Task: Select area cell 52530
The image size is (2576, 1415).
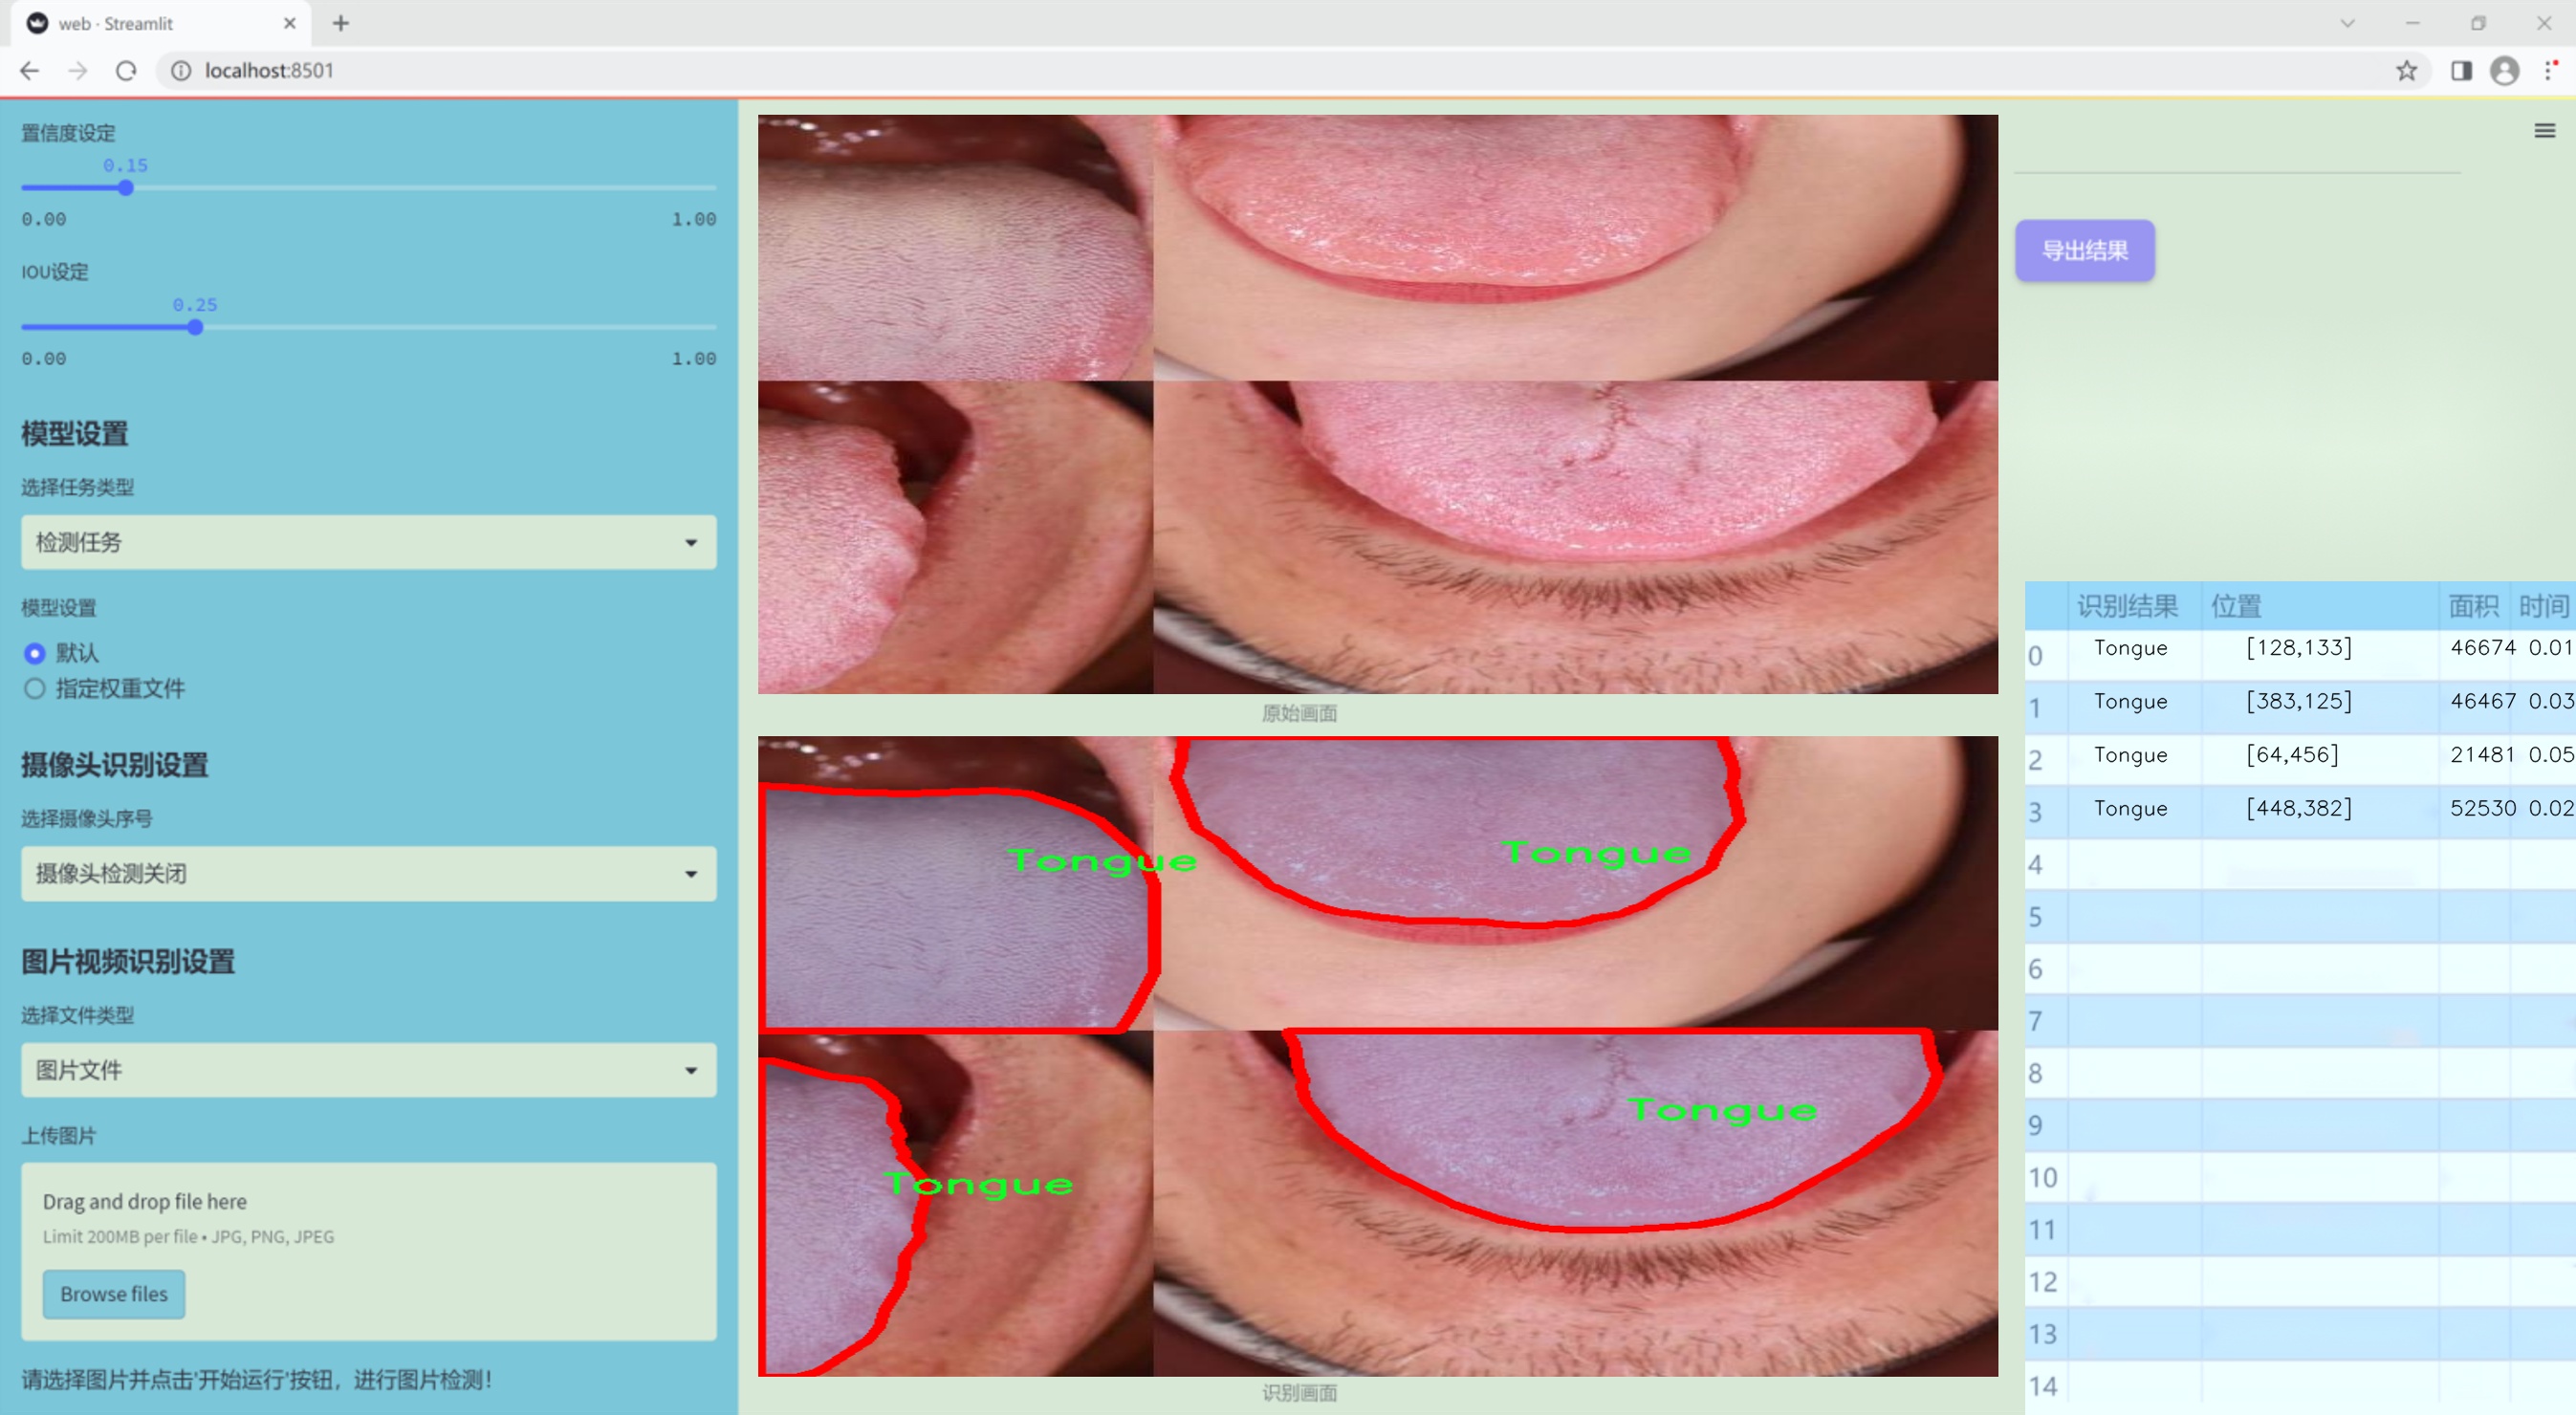Action: 2482,808
